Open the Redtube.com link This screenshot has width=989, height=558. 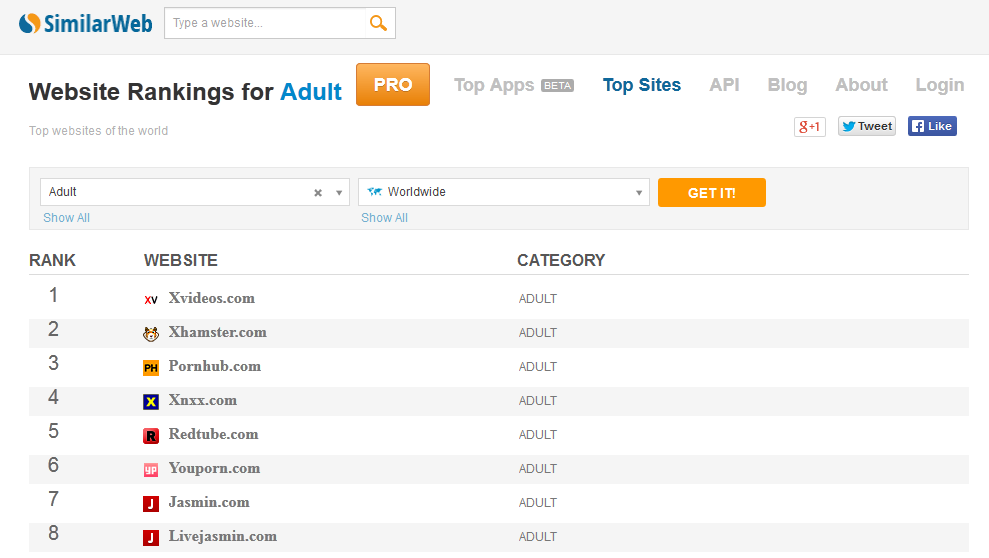(x=213, y=434)
